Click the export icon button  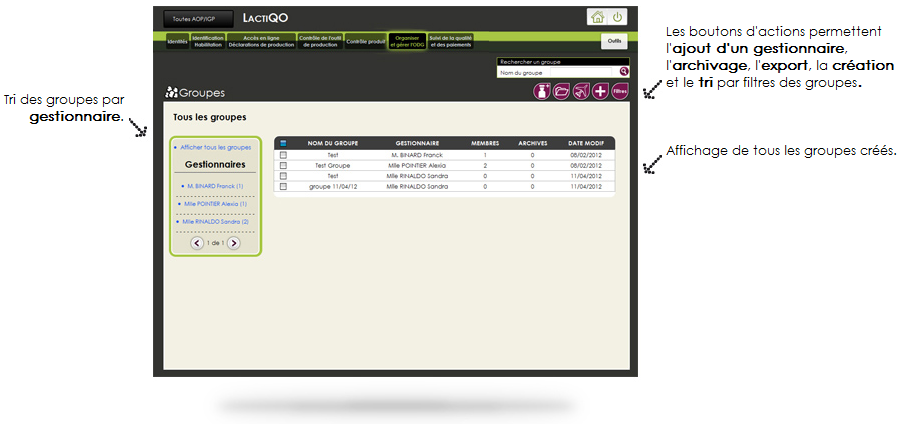click(581, 92)
